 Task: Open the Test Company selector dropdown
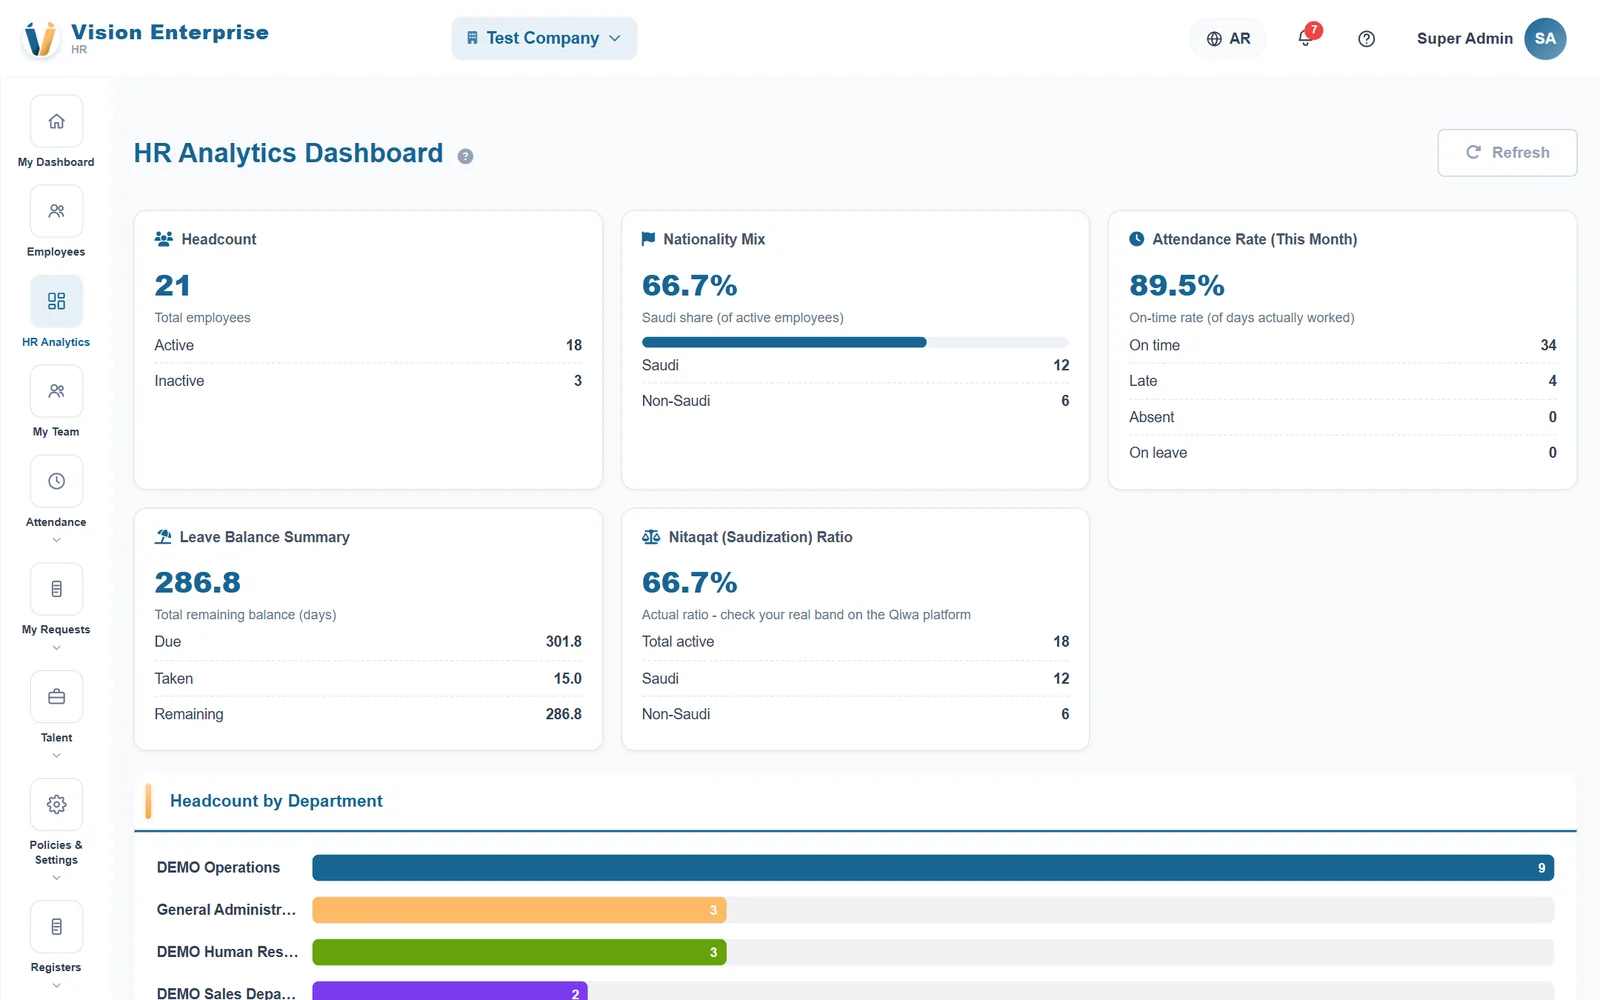pyautogui.click(x=544, y=38)
